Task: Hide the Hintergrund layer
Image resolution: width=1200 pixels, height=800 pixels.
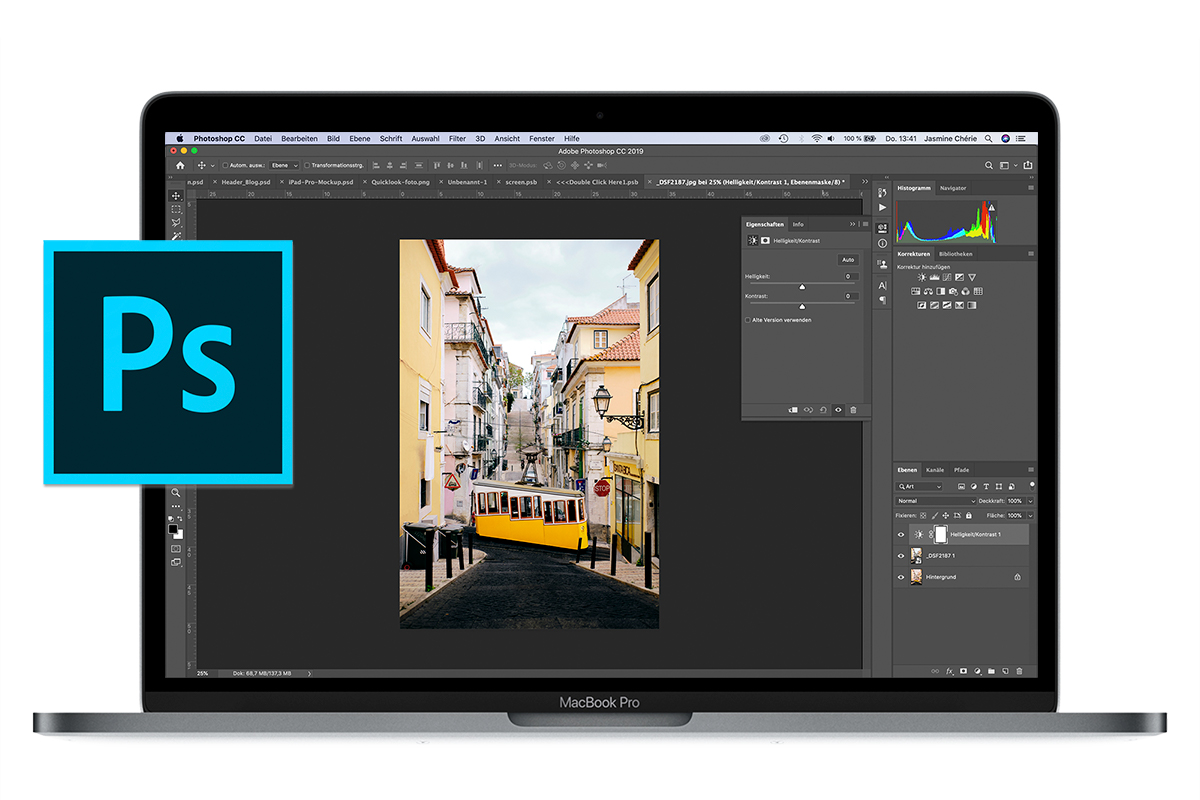Action: tap(901, 577)
